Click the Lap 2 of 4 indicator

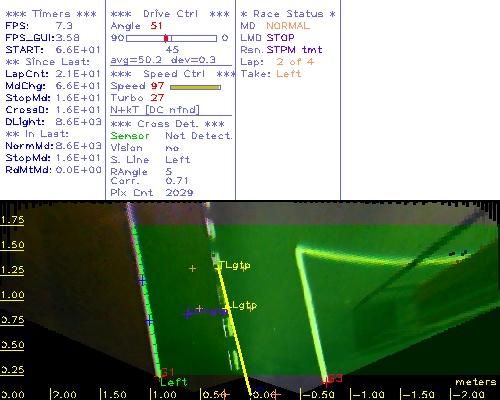coord(277,62)
